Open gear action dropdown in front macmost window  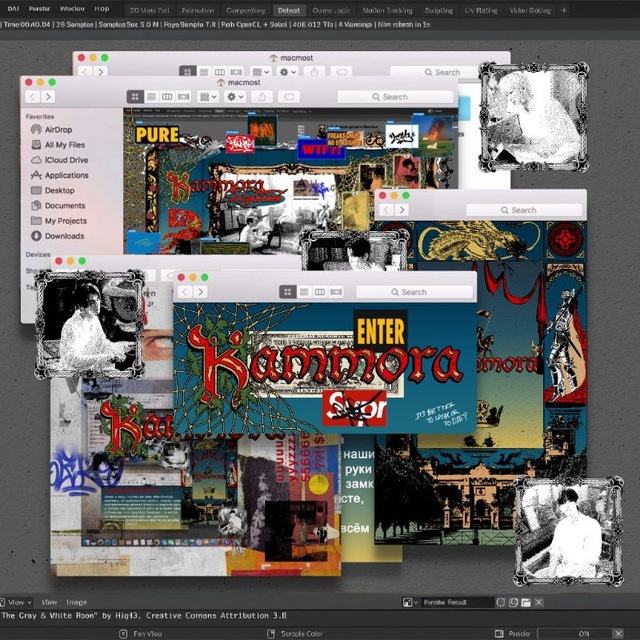pos(235,97)
